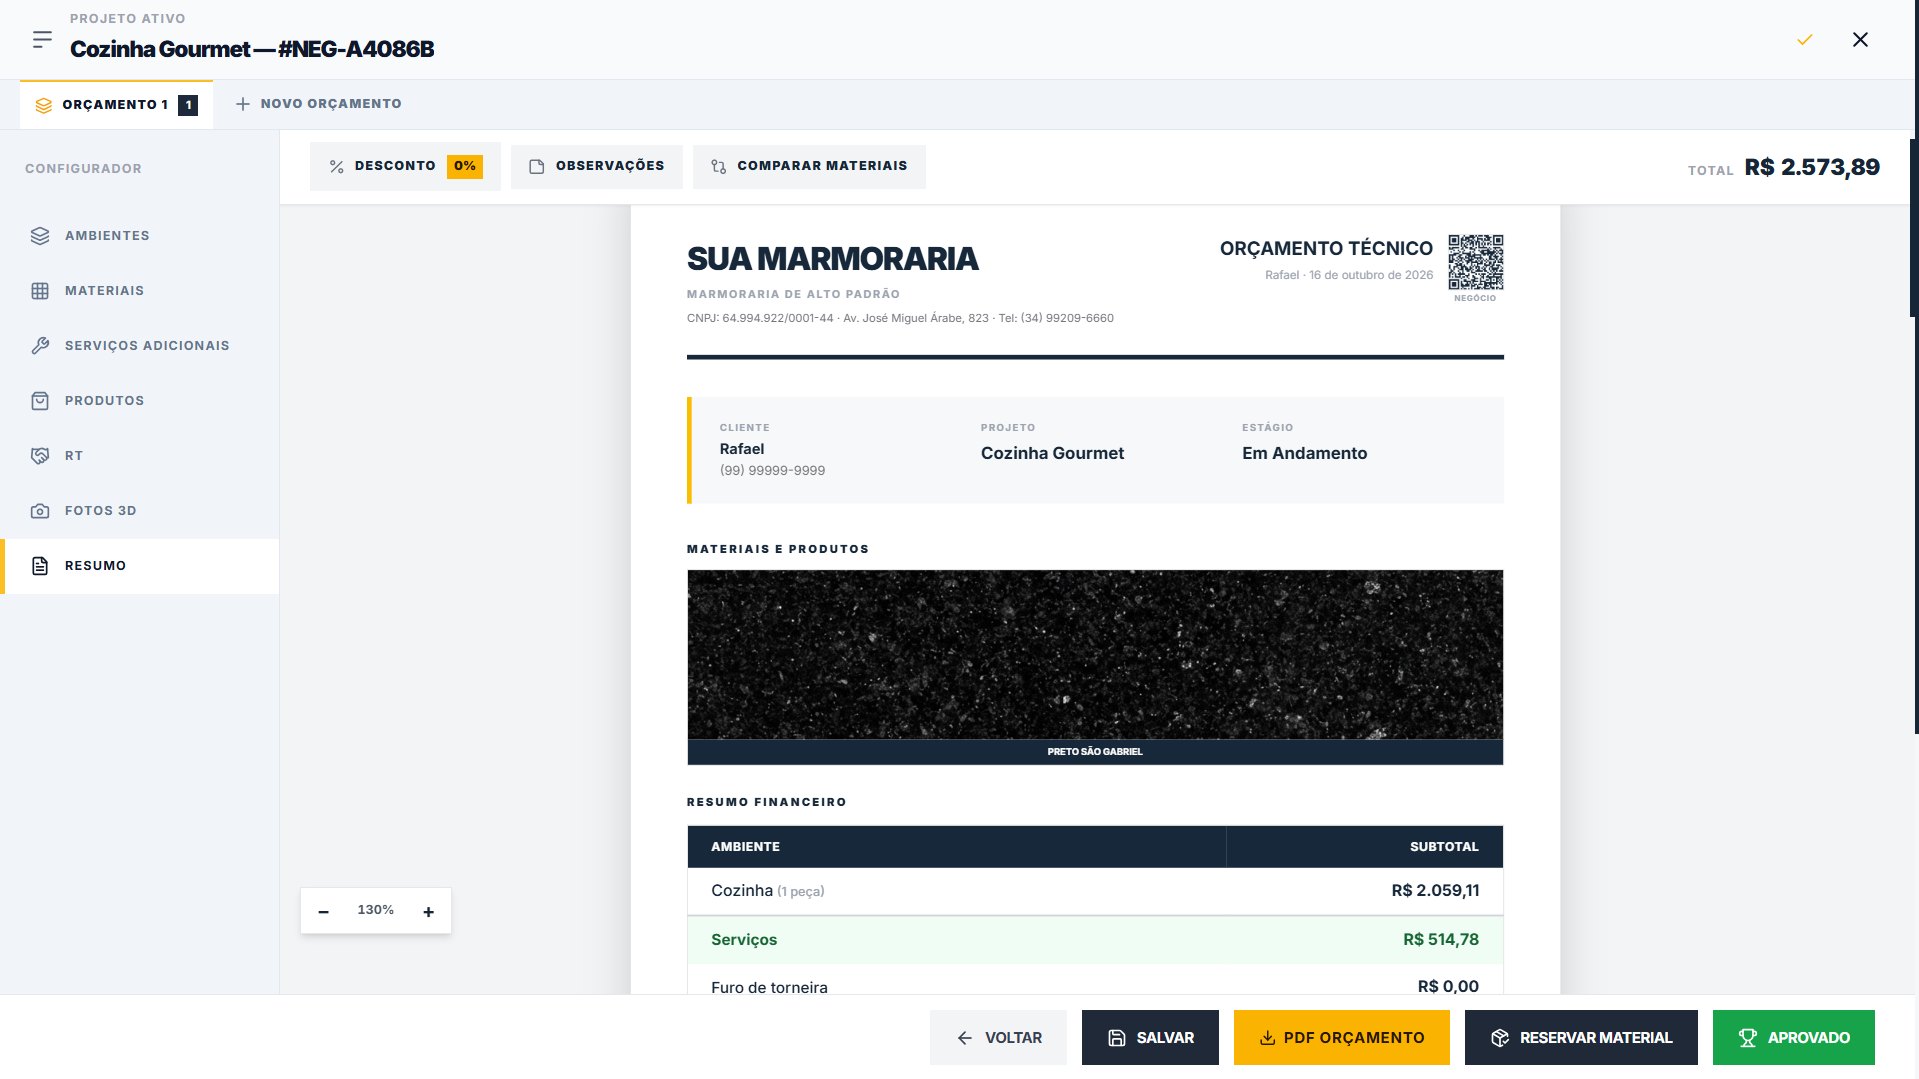Click the download icon on PDF Orçamento
This screenshot has width=1919, height=1079.
pyautogui.click(x=1267, y=1038)
